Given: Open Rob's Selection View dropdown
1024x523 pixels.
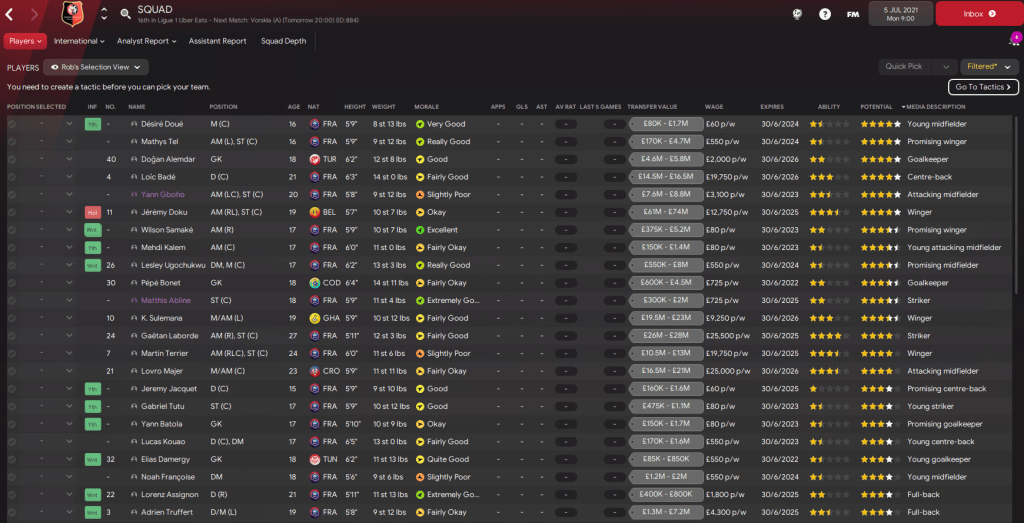Looking at the screenshot, I should (96, 67).
